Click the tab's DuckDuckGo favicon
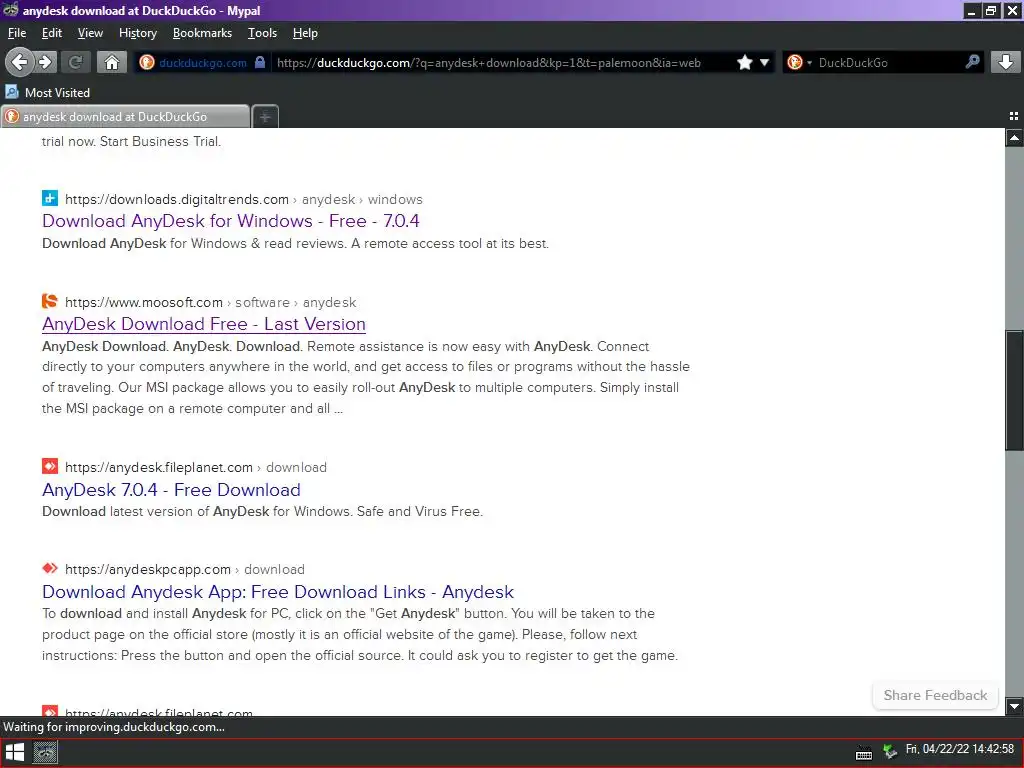This screenshot has height=768, width=1024. tap(12, 116)
